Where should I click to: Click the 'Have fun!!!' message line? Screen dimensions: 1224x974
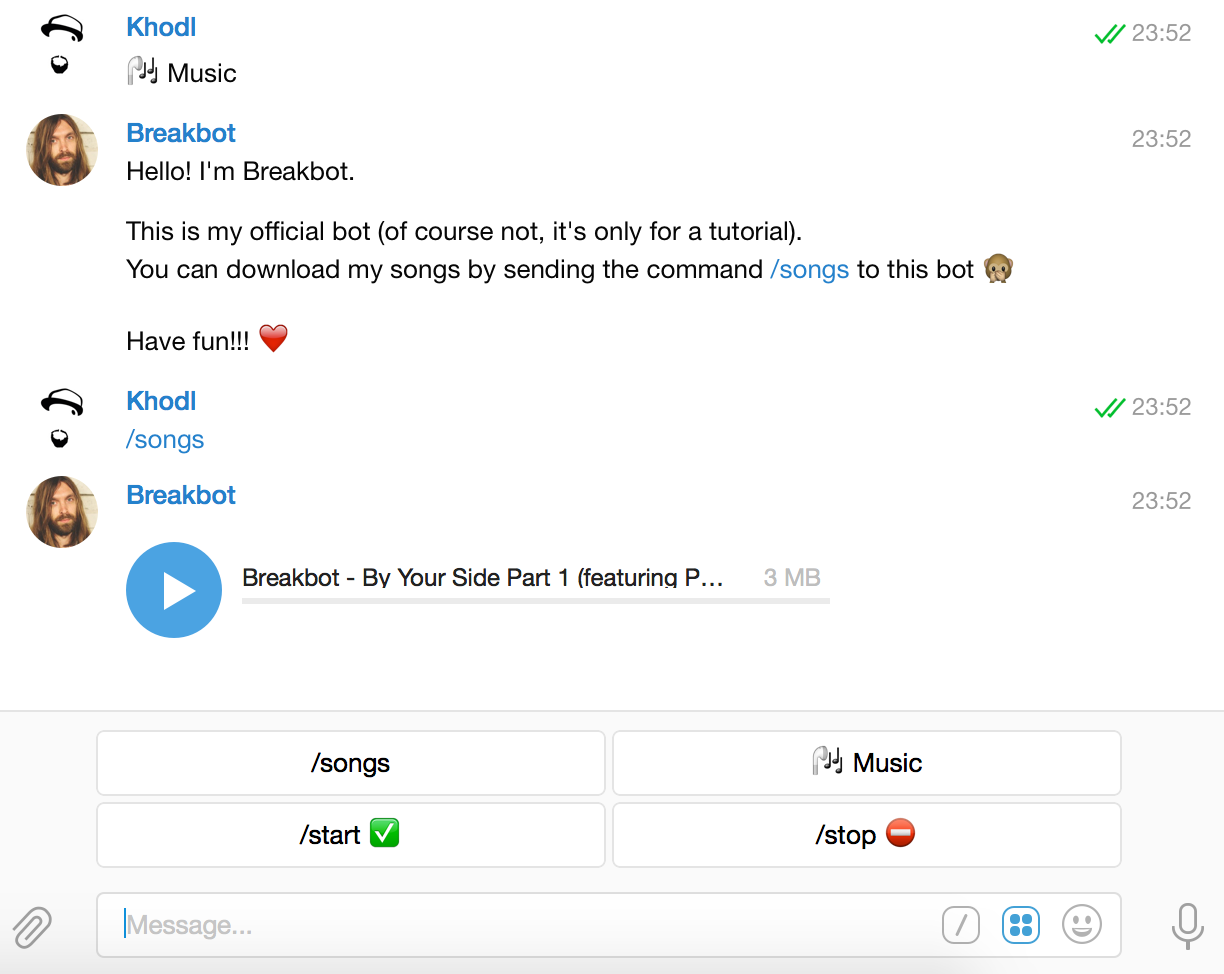[207, 340]
